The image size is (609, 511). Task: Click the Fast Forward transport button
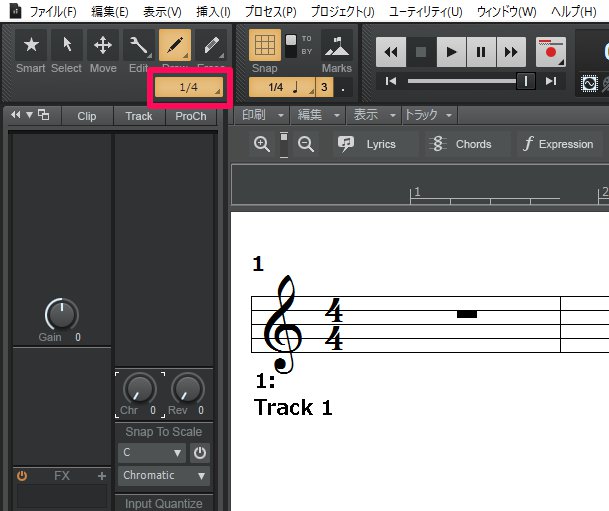[x=511, y=52]
